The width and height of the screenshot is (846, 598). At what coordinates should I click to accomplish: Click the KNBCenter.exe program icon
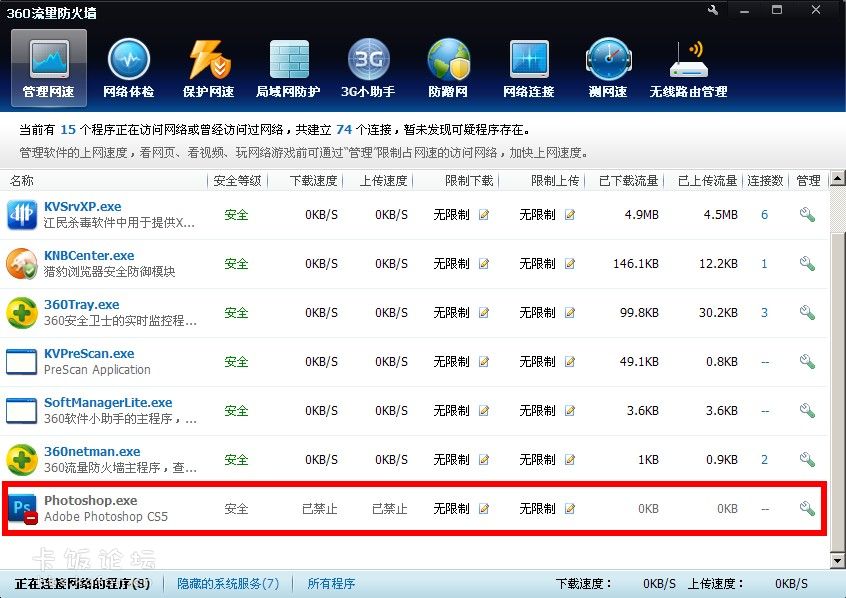[22, 264]
